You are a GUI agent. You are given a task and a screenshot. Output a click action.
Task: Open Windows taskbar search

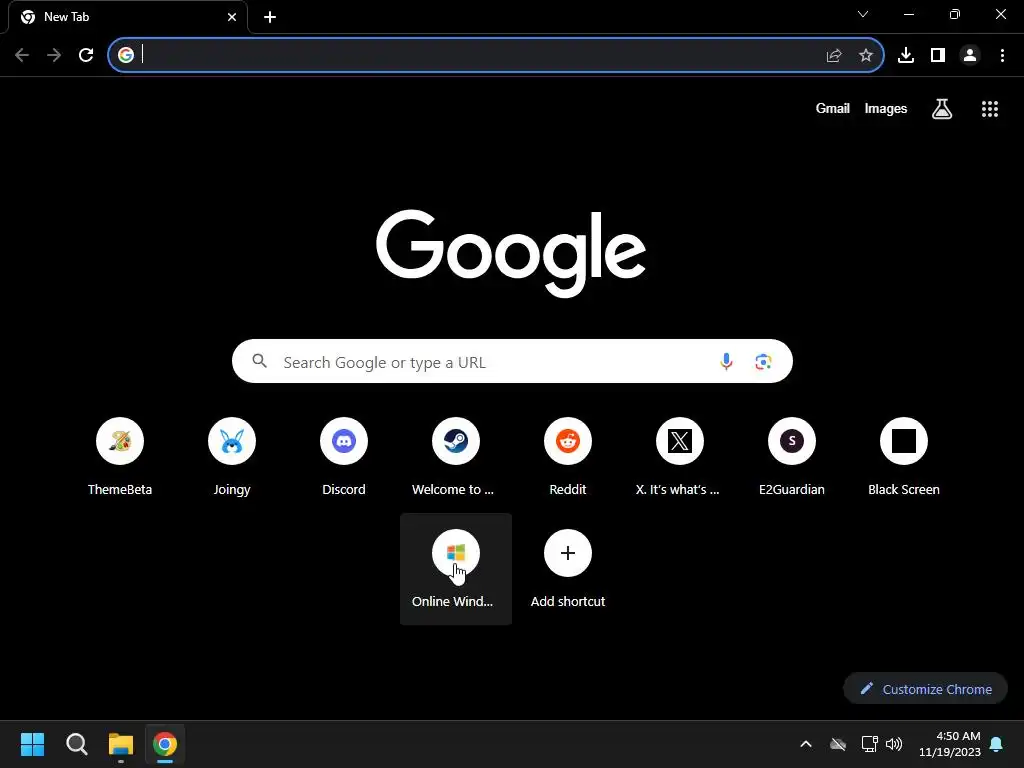pyautogui.click(x=76, y=744)
